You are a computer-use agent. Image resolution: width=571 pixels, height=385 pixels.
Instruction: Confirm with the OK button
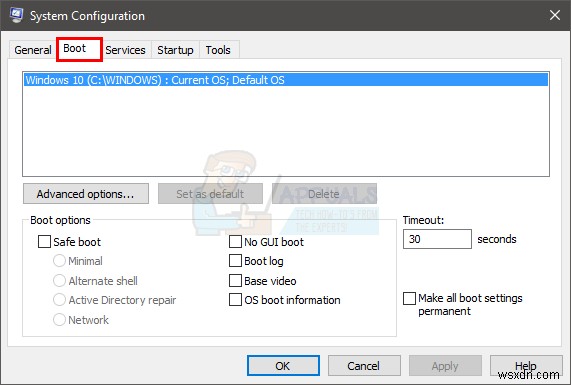pyautogui.click(x=283, y=365)
